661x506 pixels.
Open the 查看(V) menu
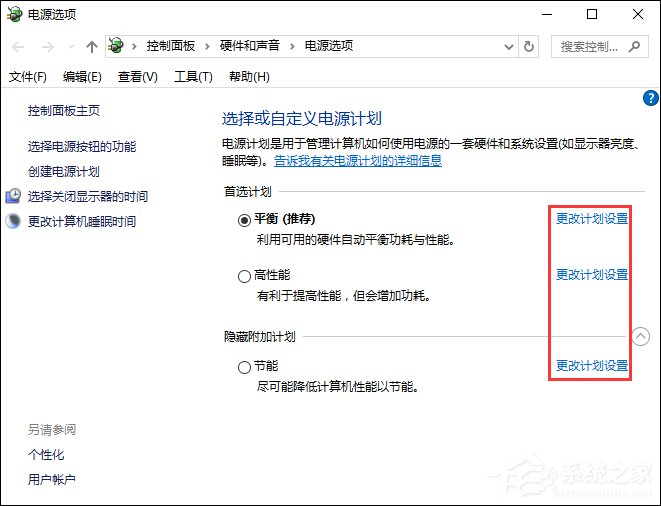point(138,77)
